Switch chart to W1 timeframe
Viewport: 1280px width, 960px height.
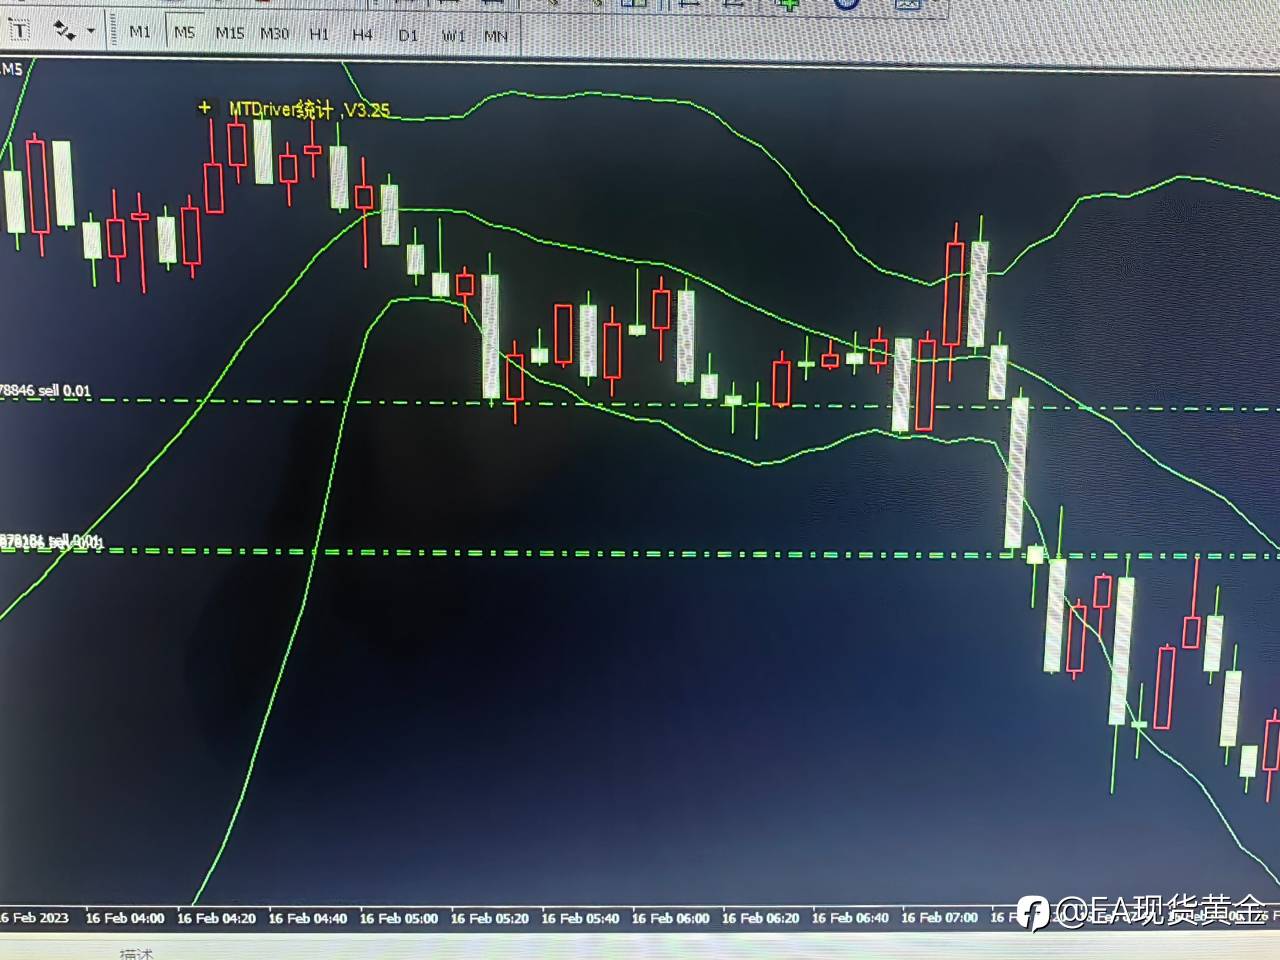click(453, 36)
